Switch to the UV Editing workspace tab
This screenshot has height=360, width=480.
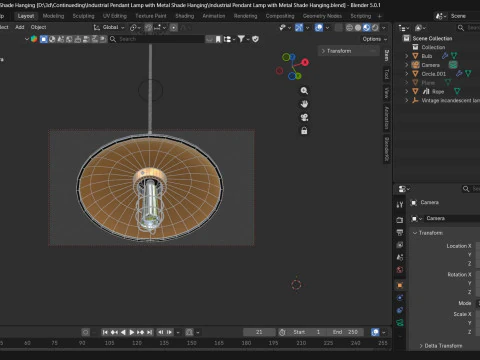[x=115, y=16]
